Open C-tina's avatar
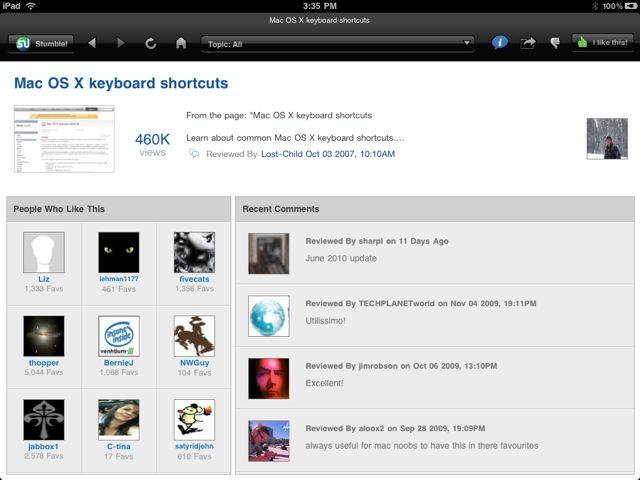The width and height of the screenshot is (640, 480). click(x=119, y=420)
